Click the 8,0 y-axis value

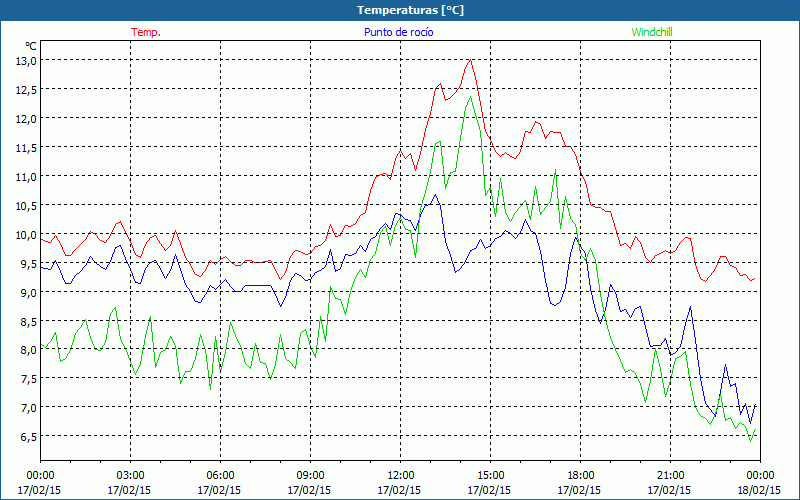click(29, 349)
